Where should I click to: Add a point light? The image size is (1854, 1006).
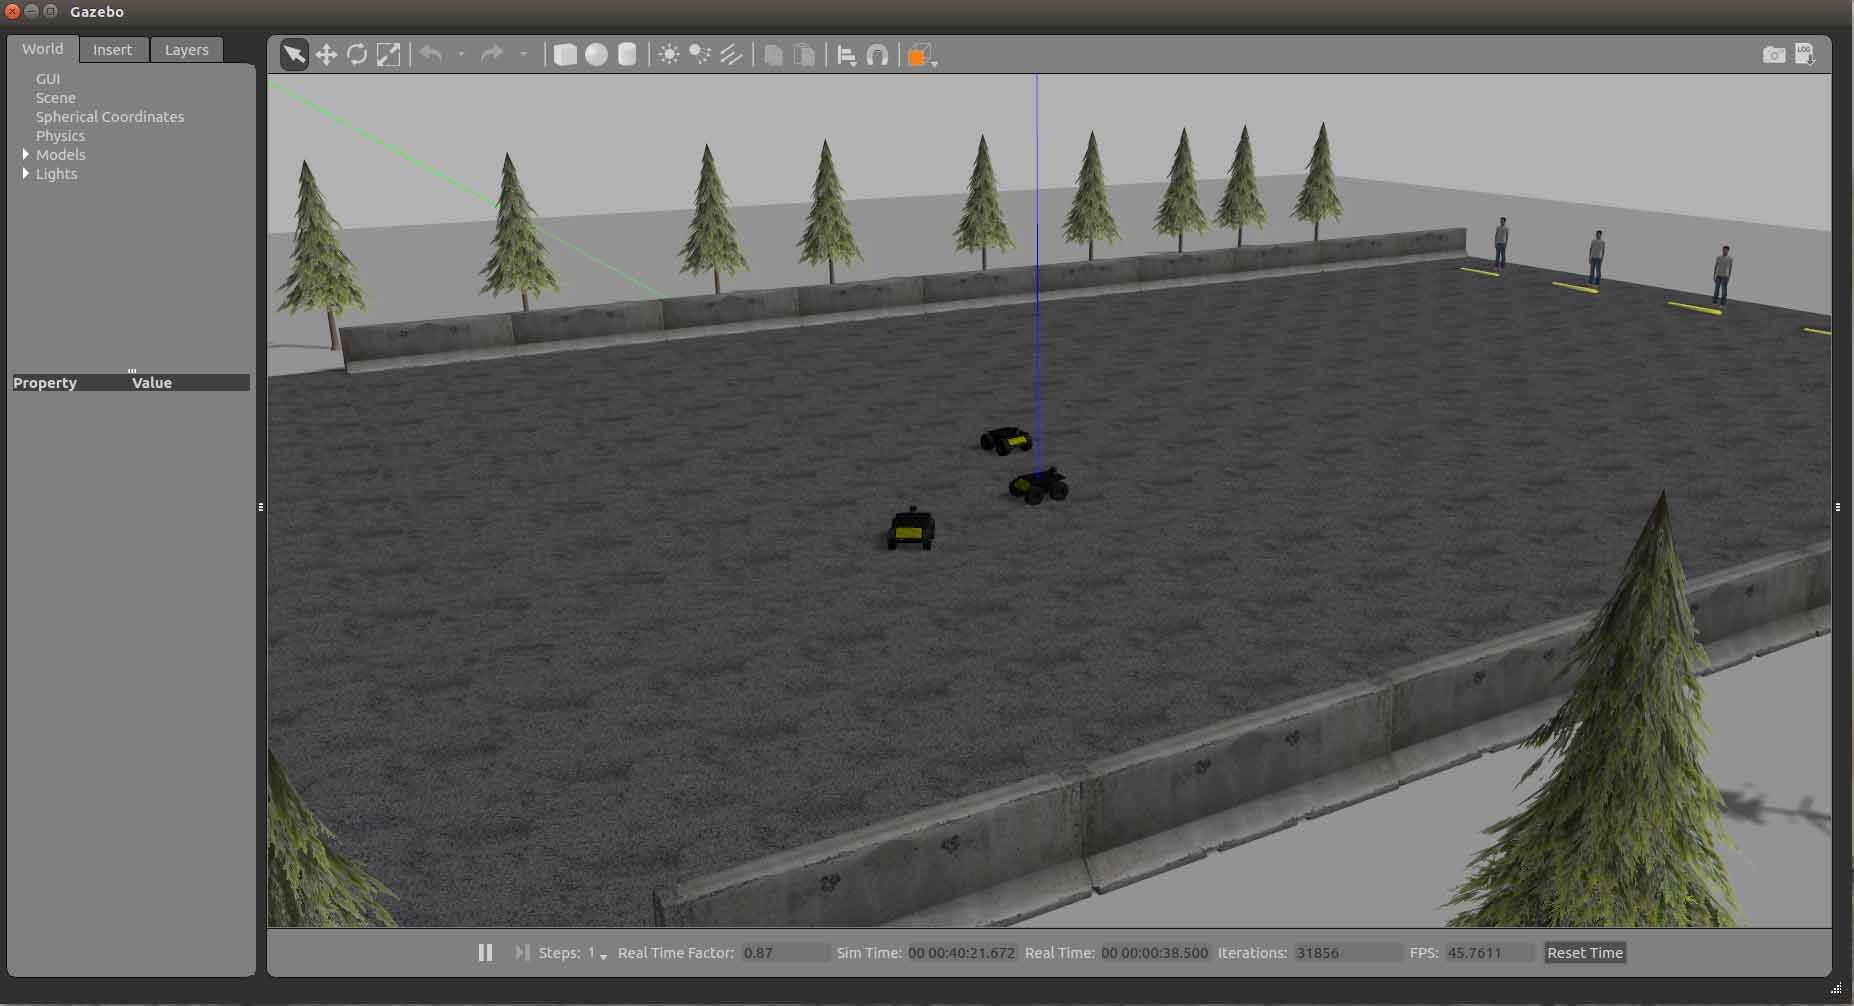[669, 55]
